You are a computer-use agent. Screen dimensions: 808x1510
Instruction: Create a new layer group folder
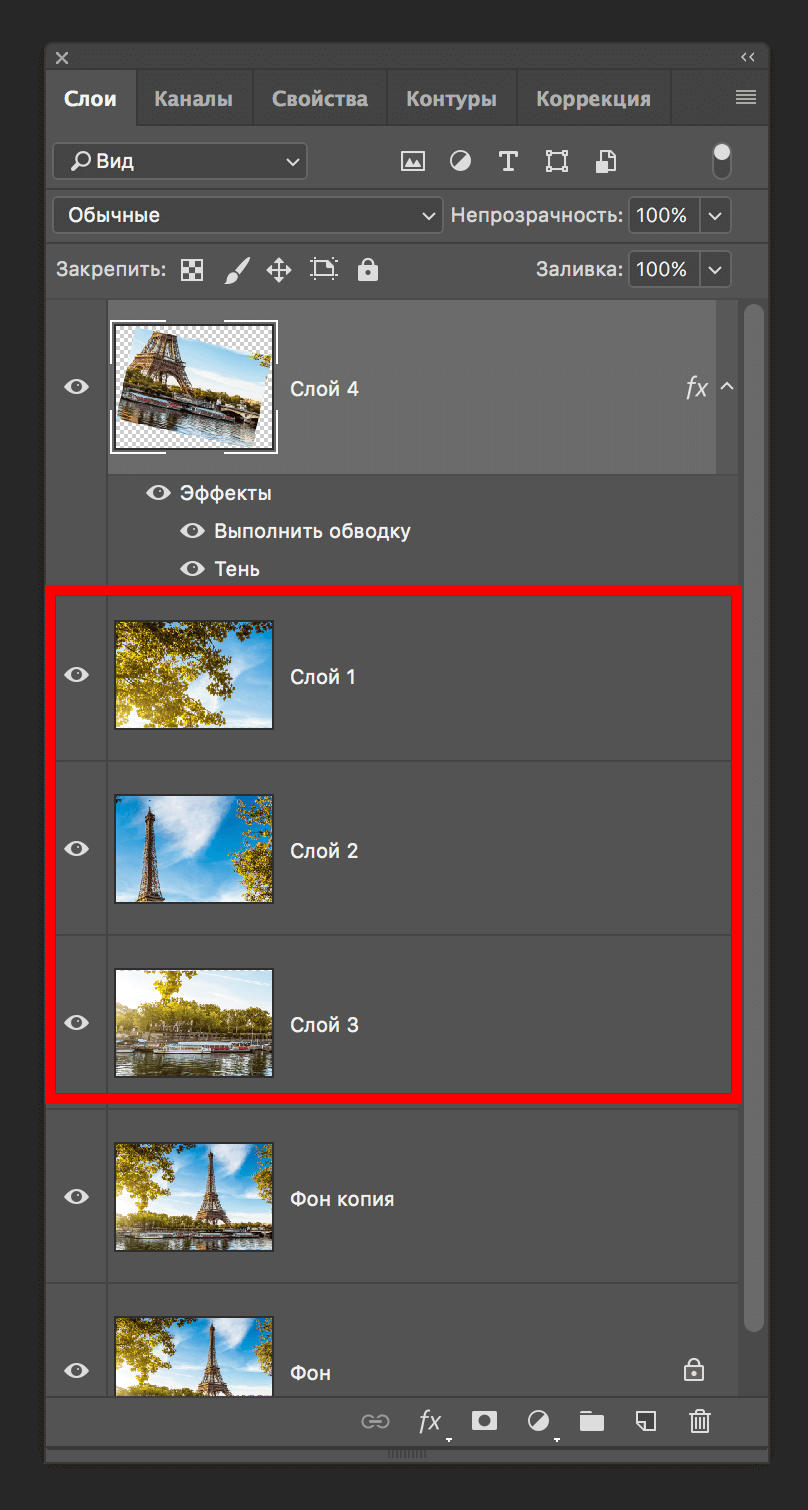click(x=592, y=1421)
